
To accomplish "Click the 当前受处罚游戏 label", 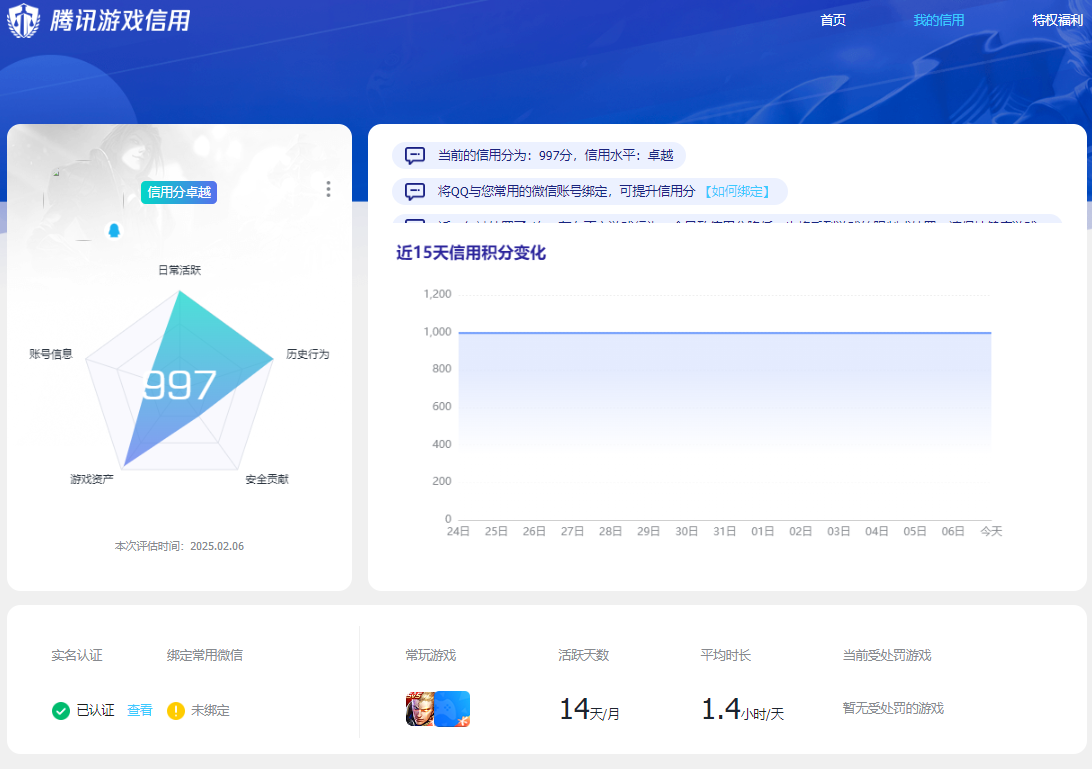I will (887, 655).
